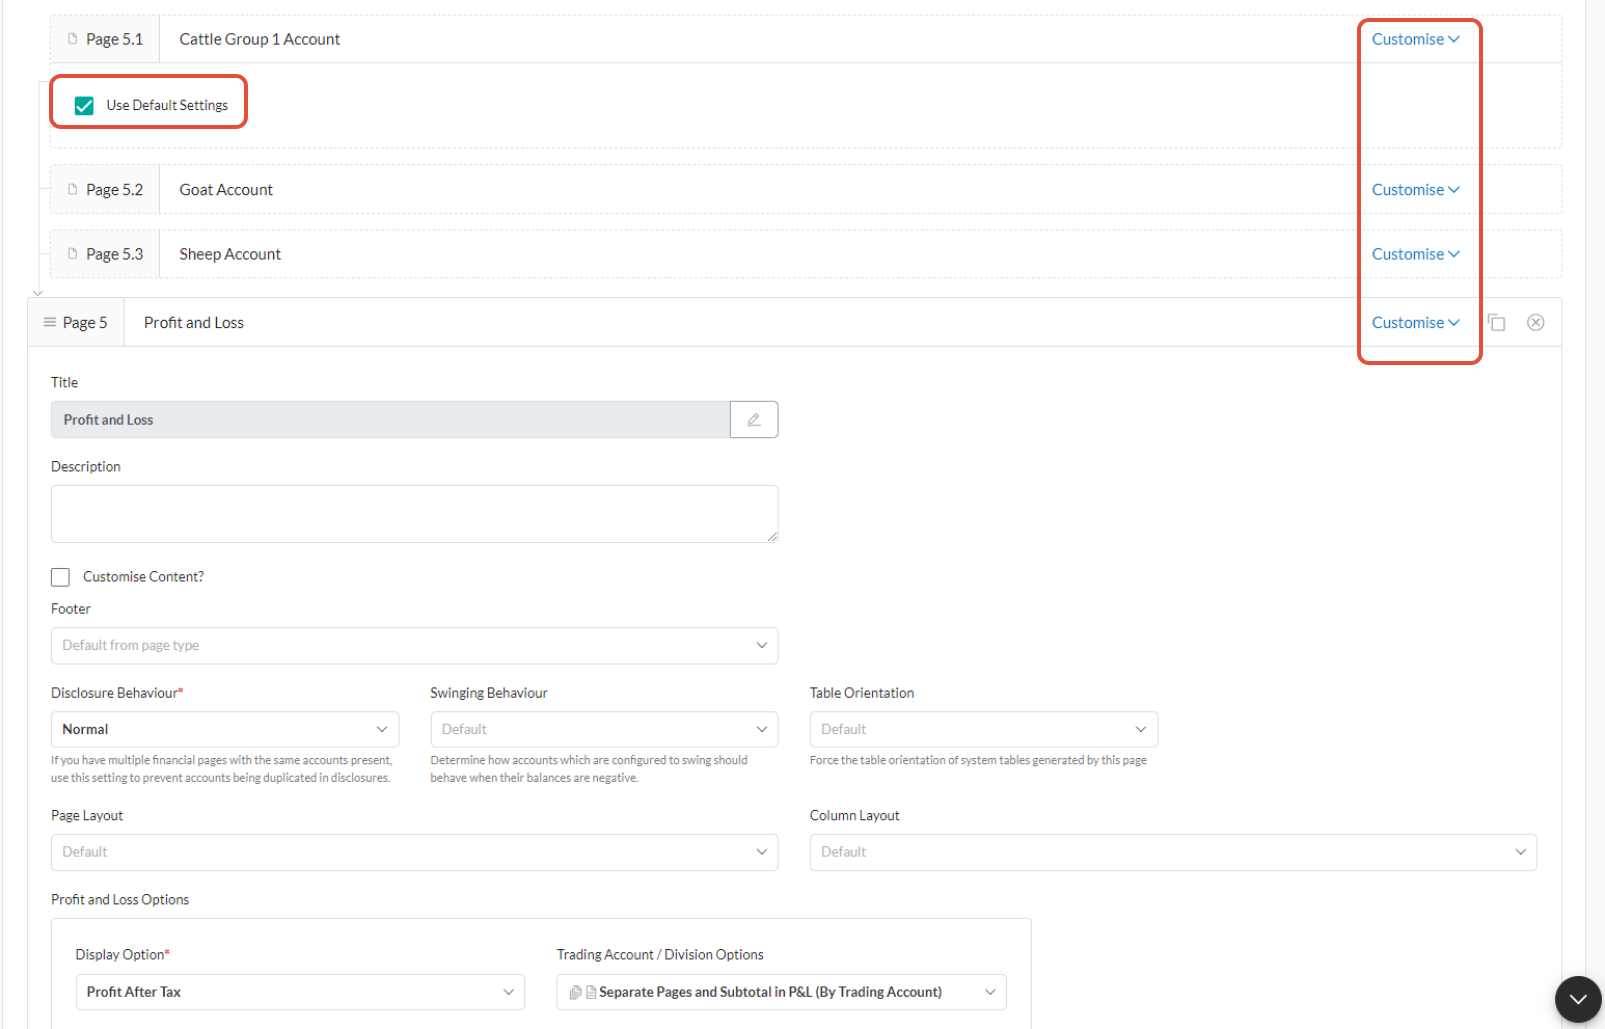Select the Goat Account row title
Image resolution: width=1605 pixels, height=1029 pixels.
226,189
